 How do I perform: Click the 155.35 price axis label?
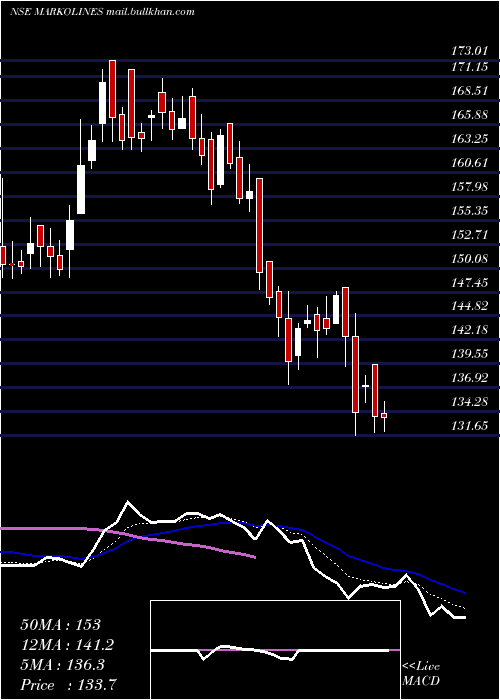(x=469, y=211)
